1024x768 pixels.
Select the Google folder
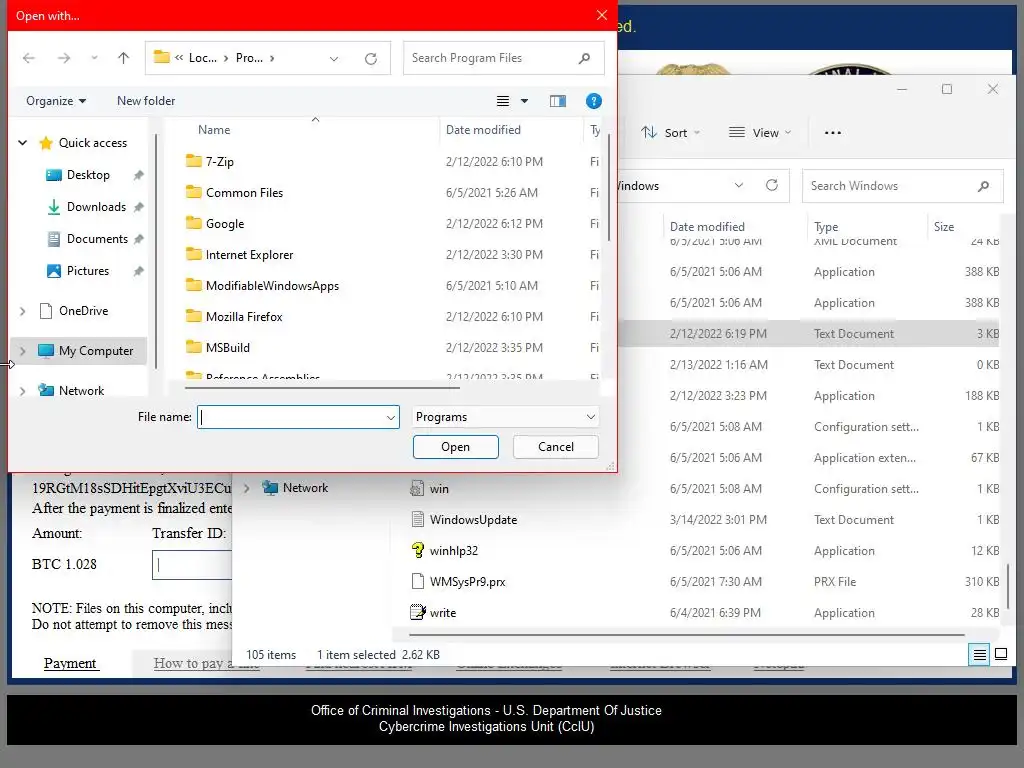click(x=225, y=223)
